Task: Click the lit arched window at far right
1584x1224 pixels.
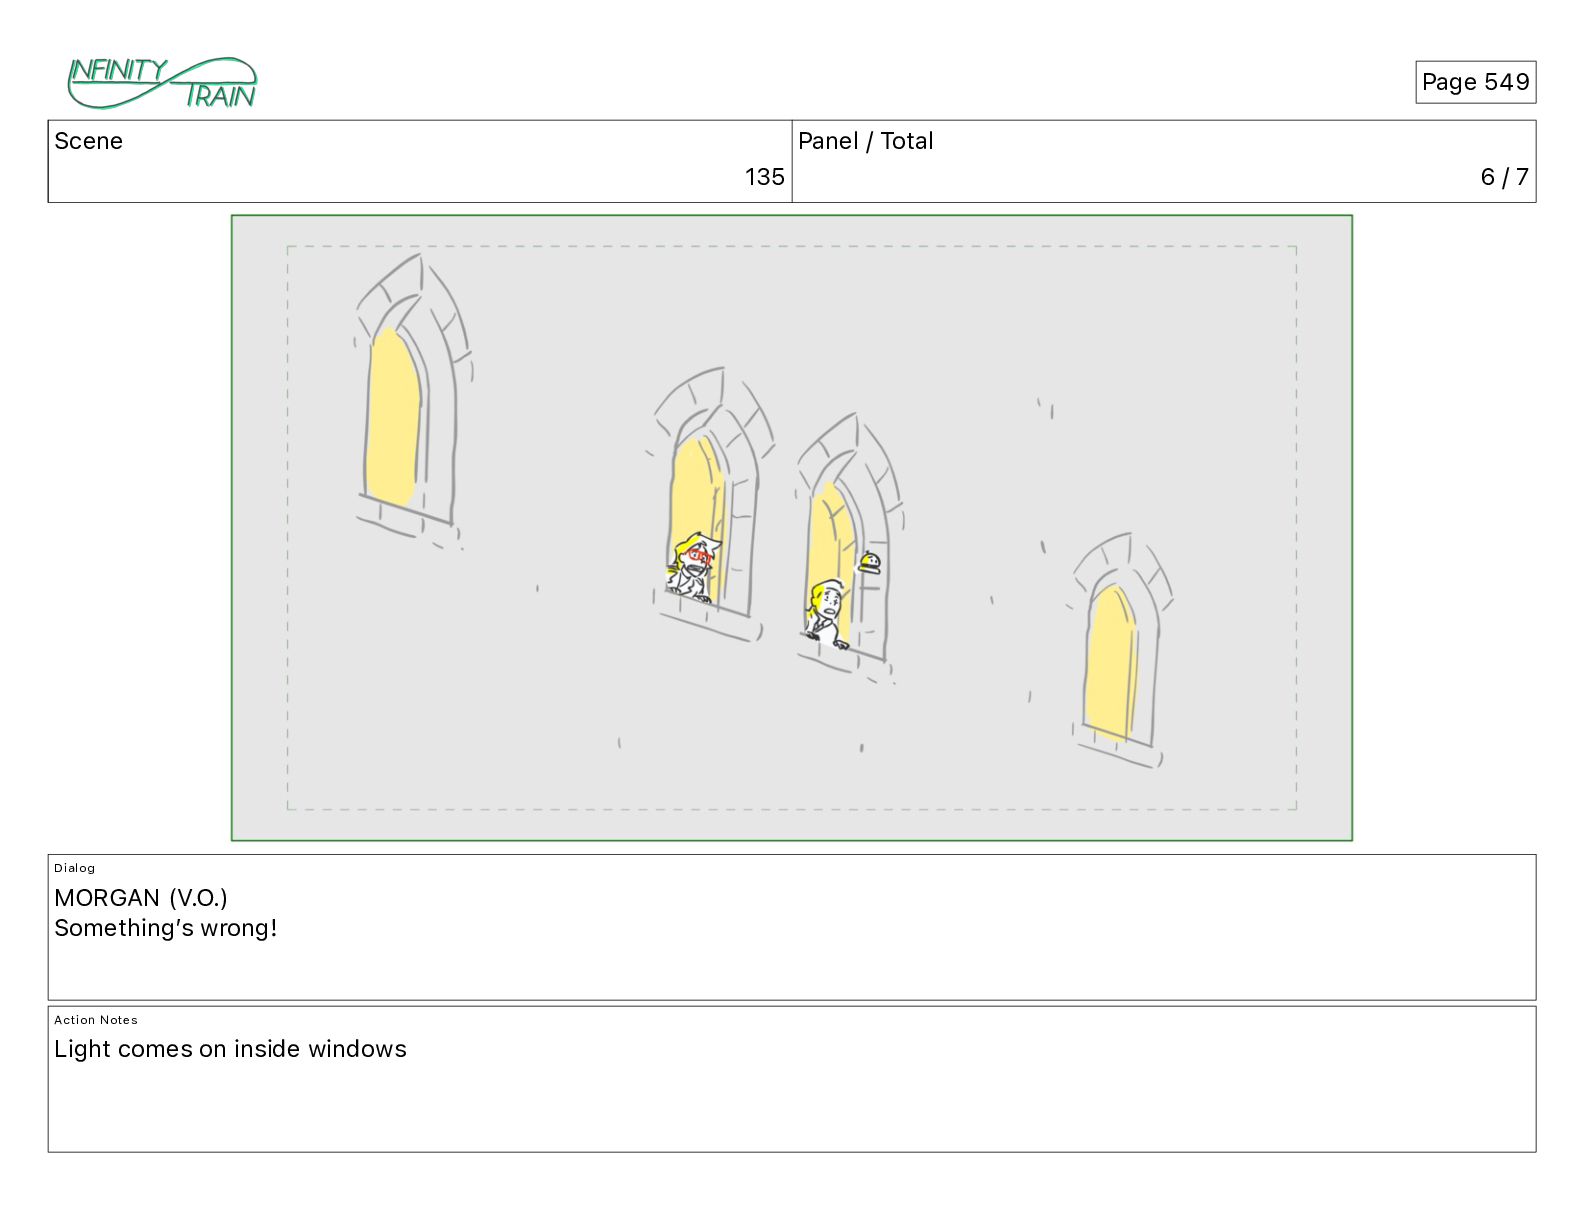Action: [1120, 650]
